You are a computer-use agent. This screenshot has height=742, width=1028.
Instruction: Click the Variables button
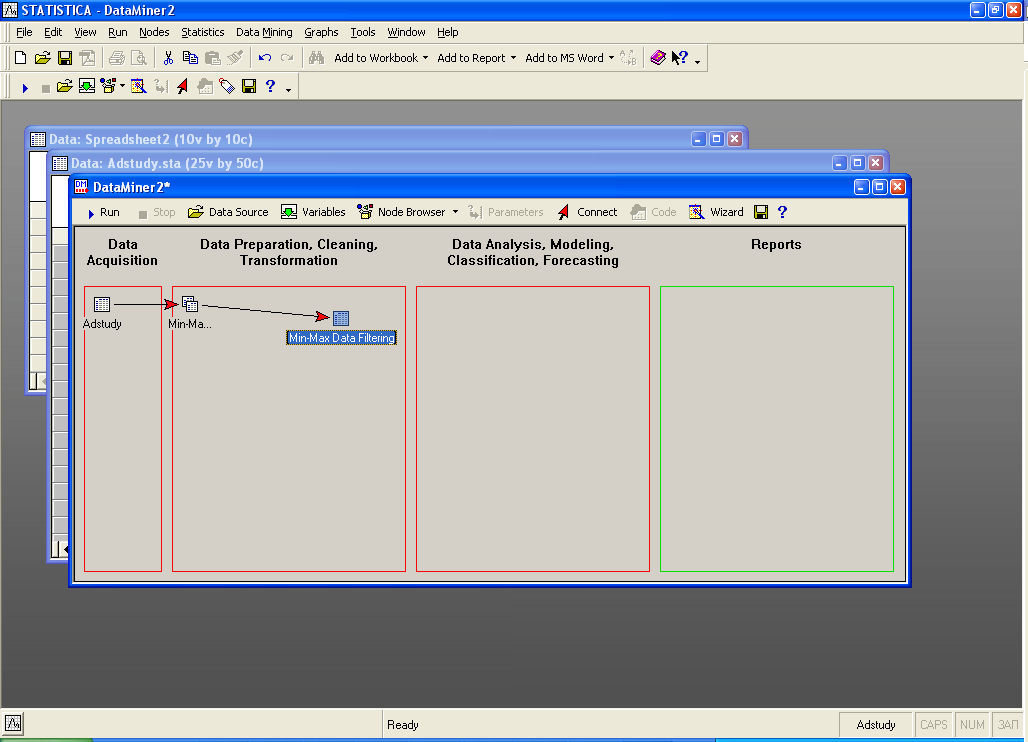(313, 212)
